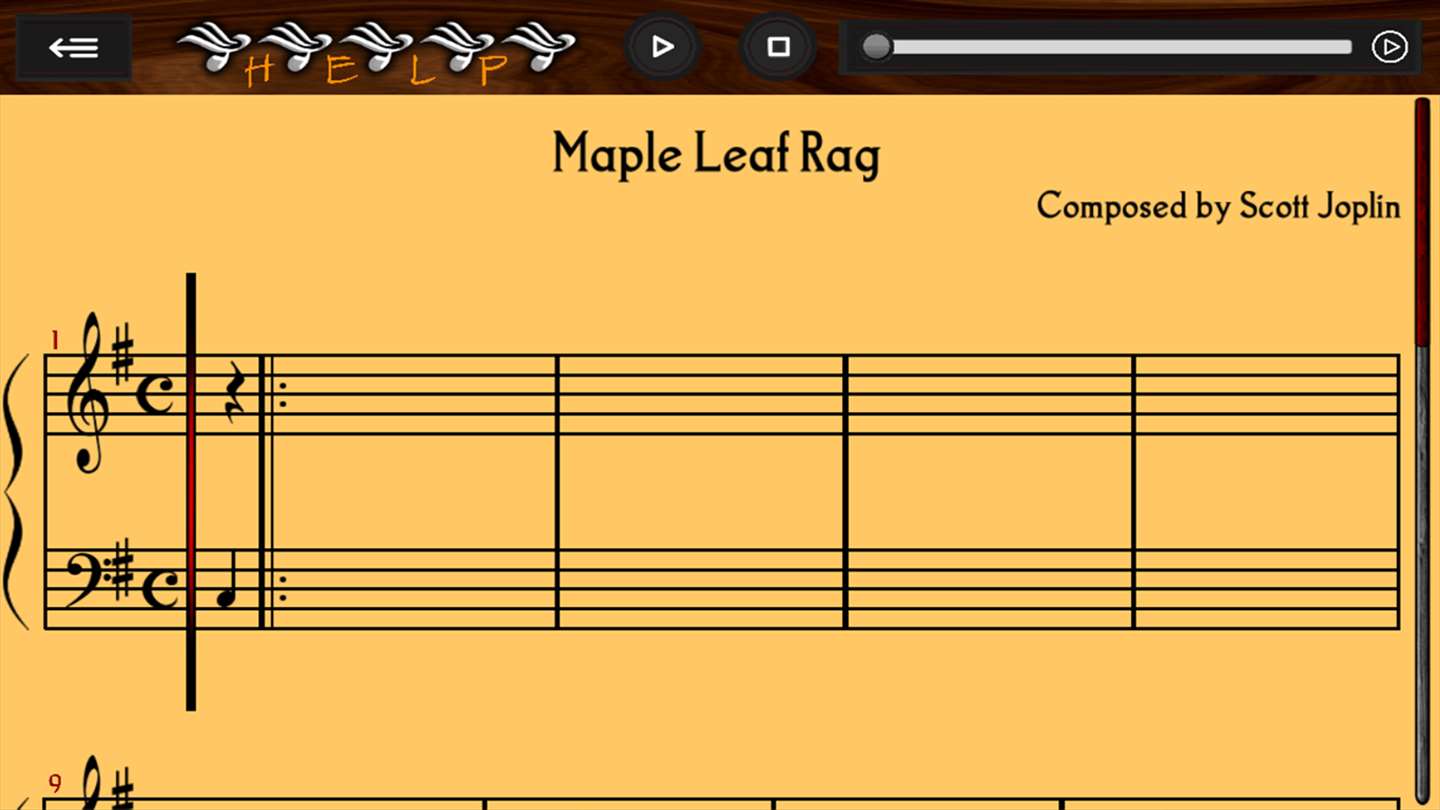Screen dimensions: 1440x810
Task: Click the playback progress slider knob
Action: click(877, 47)
